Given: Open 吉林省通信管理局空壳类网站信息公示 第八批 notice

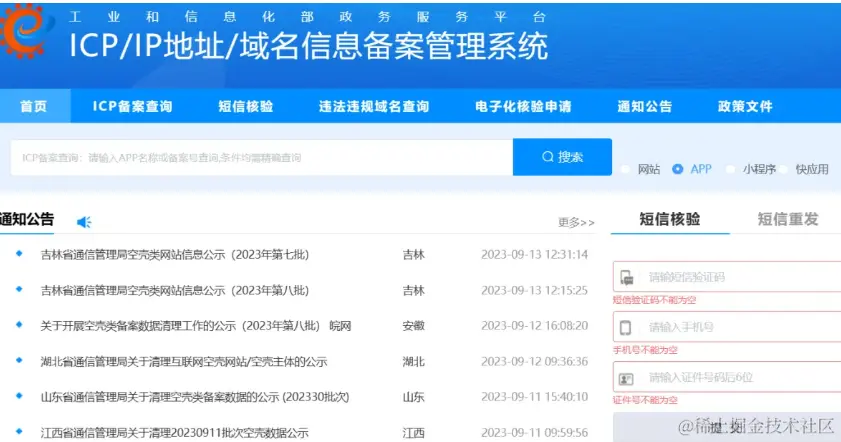Looking at the screenshot, I should (175, 290).
